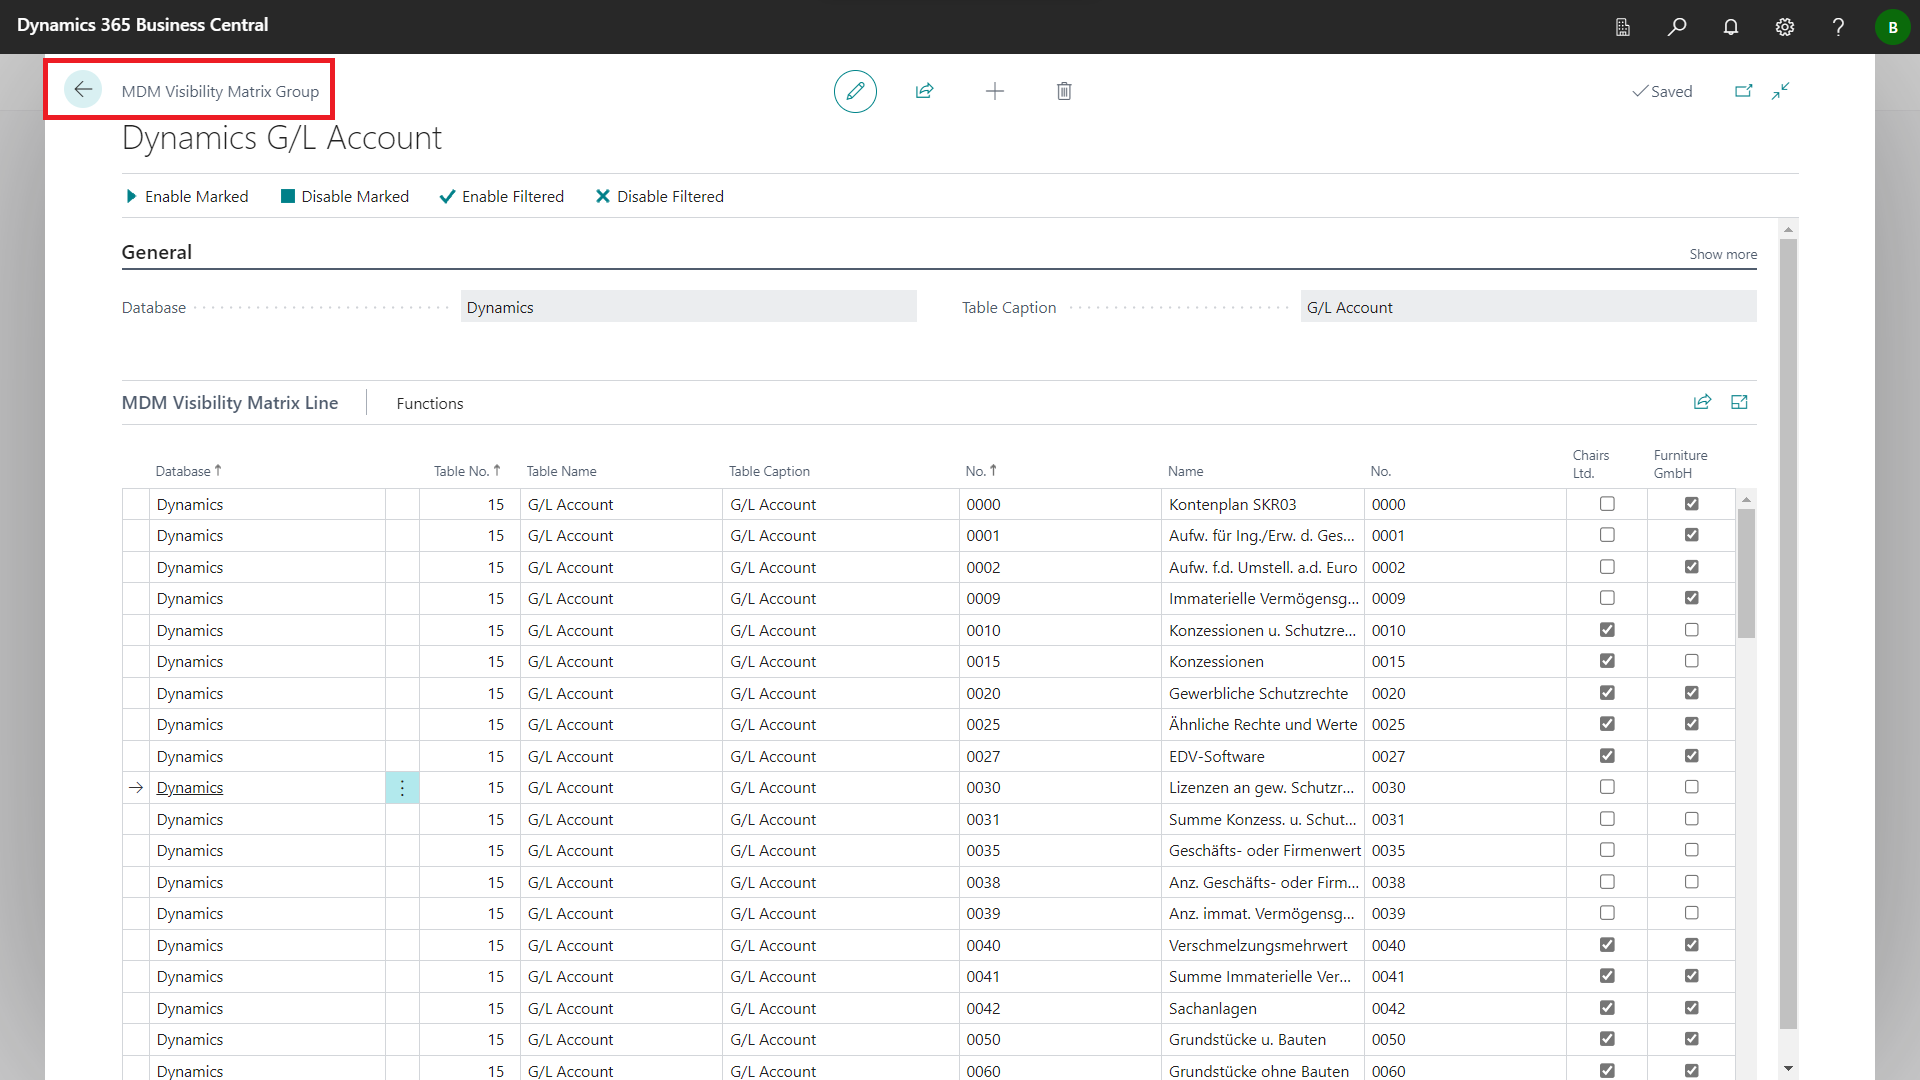This screenshot has height=1080, width=1920.
Task: Click the page vertical scrollbar
Action: [1788, 633]
